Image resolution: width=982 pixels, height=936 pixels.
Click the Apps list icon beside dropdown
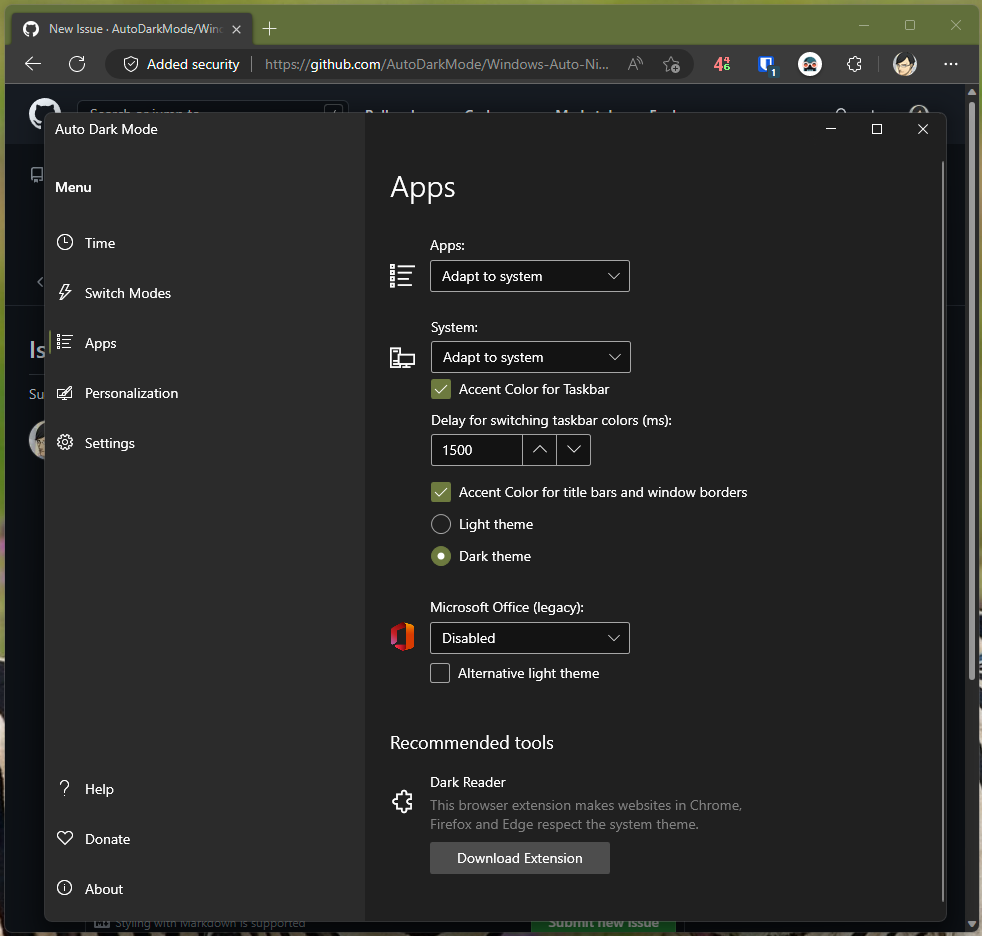402,275
